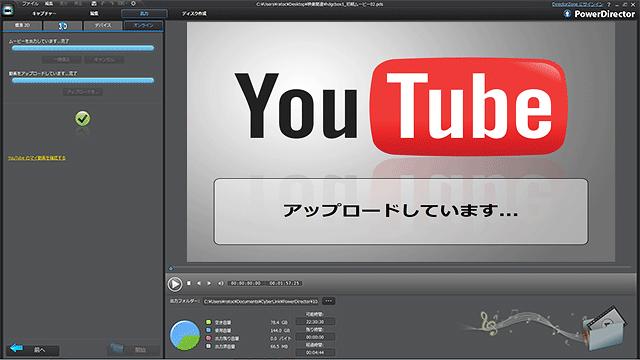The image size is (640, 360).
Task: Switch to the キャプチャー module
Action: [x=44, y=13]
